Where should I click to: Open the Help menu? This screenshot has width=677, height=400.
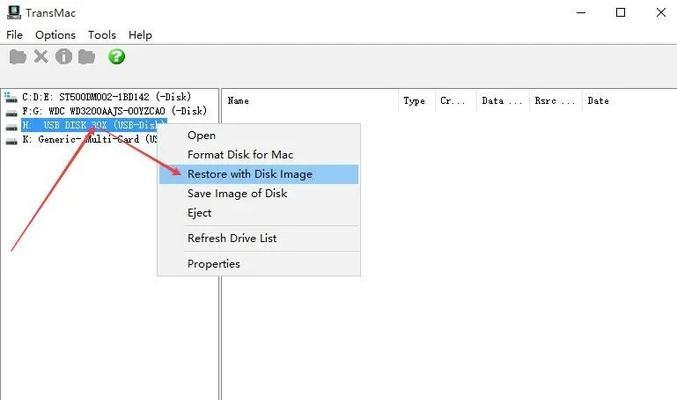pyautogui.click(x=140, y=35)
